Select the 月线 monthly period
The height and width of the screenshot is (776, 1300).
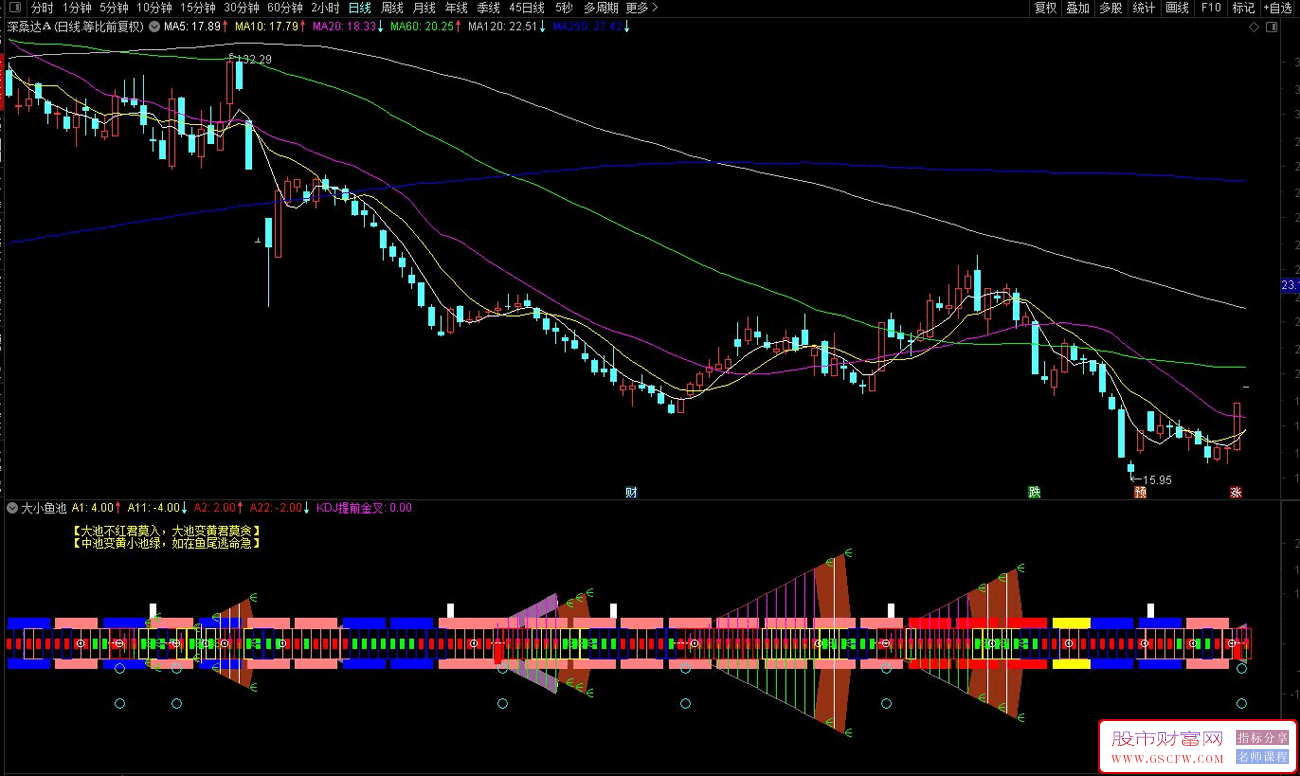pos(424,8)
